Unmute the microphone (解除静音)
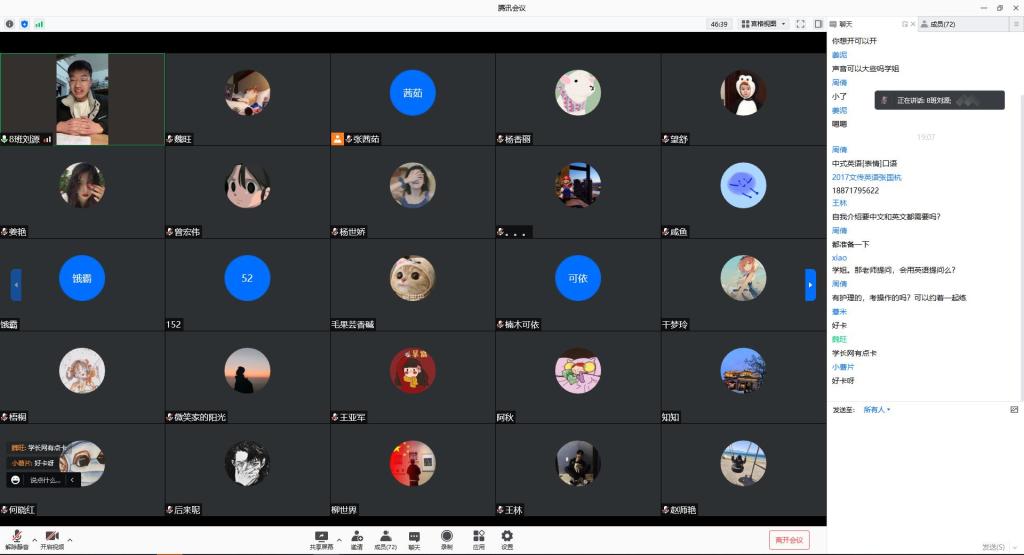Viewport: 1024px width, 555px height. (x=17, y=538)
